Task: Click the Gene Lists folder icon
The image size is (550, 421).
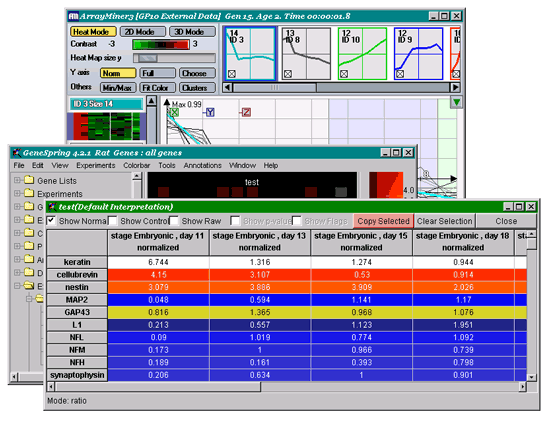Action: click(29, 180)
